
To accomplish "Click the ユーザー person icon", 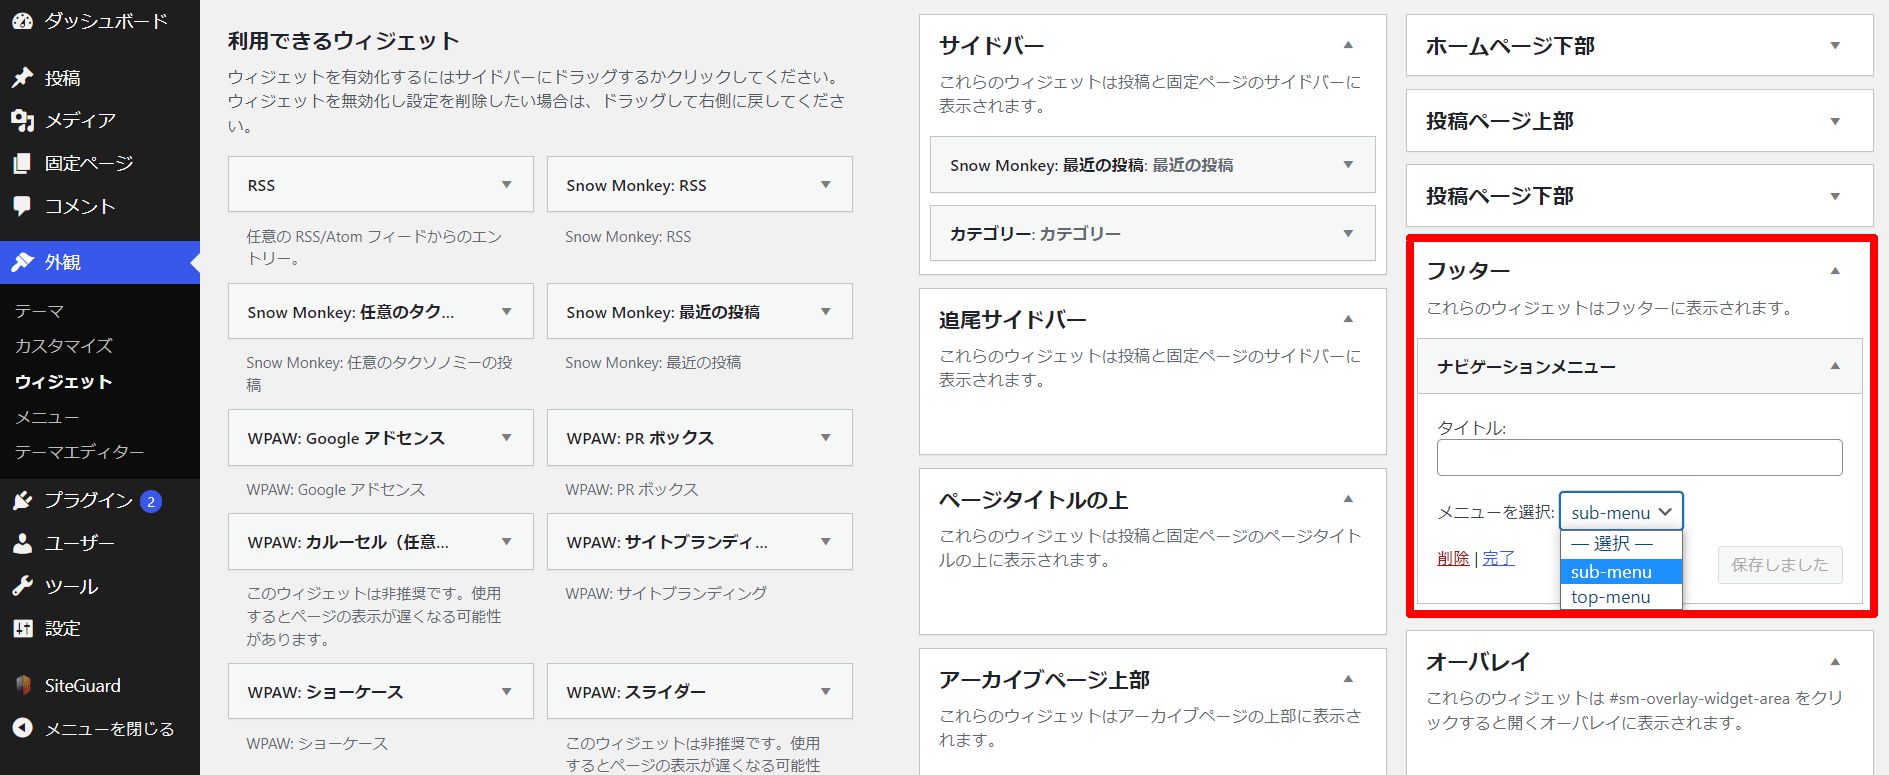I will 22,543.
